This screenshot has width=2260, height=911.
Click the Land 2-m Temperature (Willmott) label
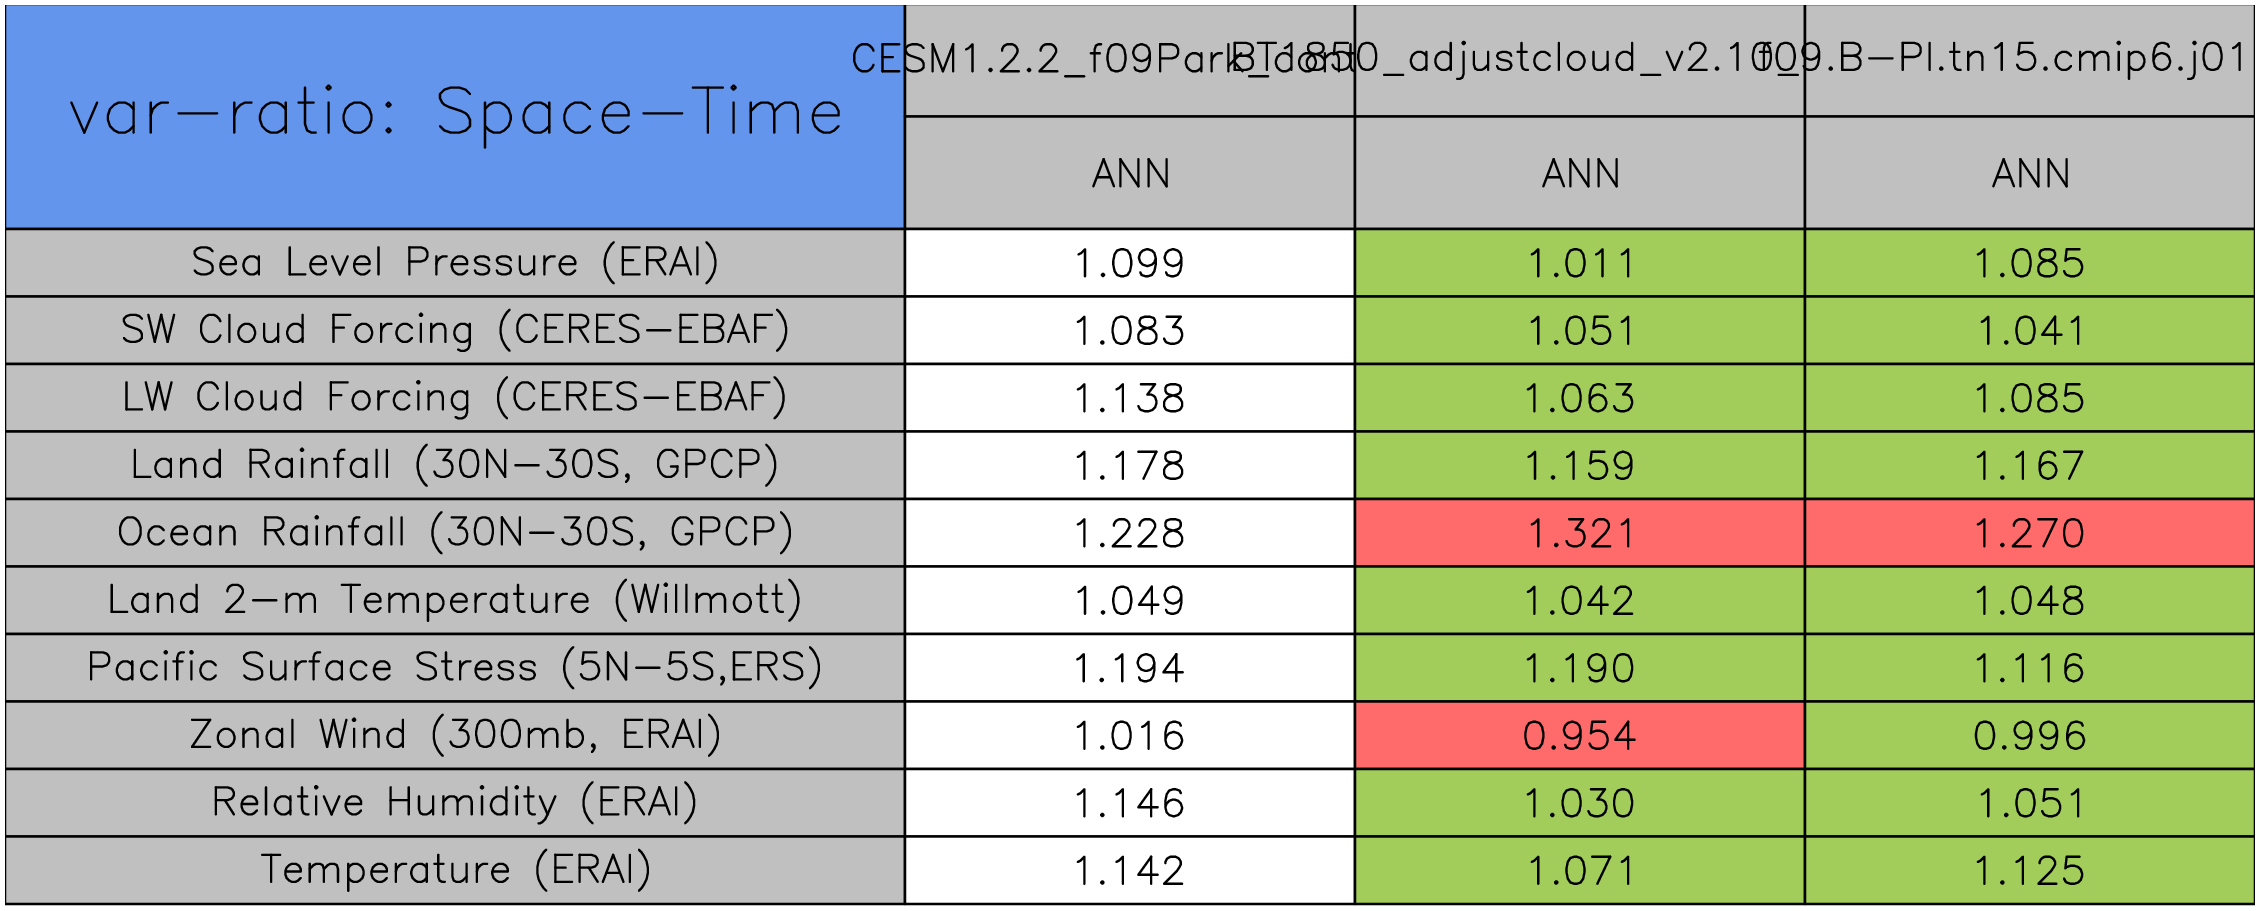pyautogui.click(x=455, y=599)
